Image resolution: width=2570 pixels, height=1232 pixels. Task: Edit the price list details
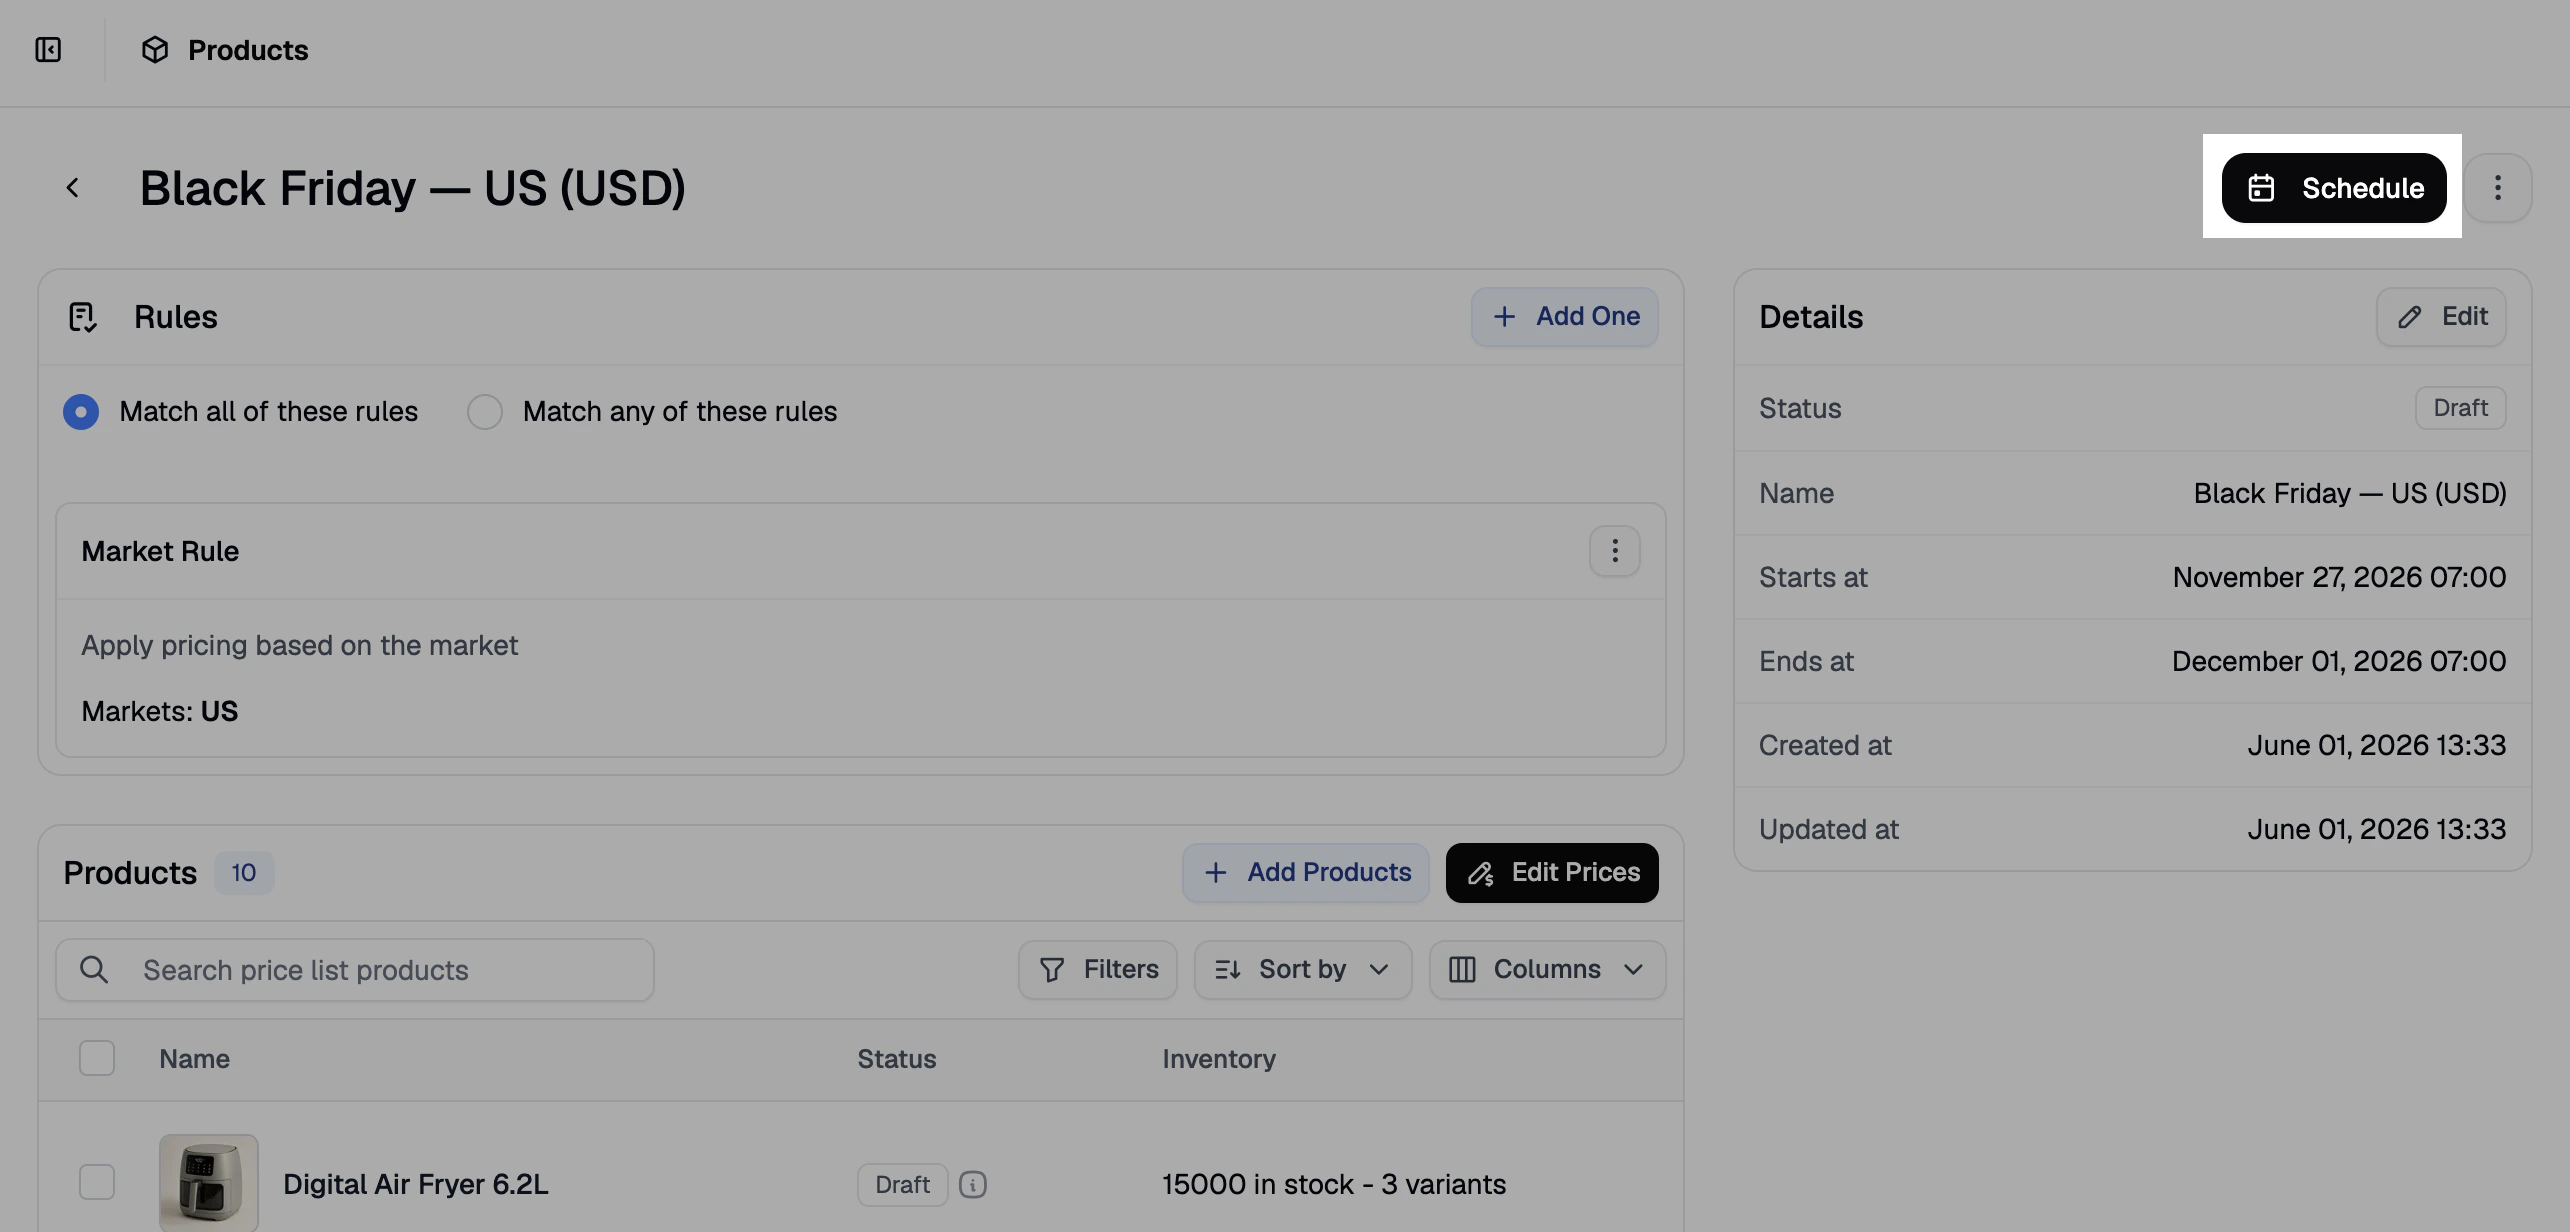coord(2441,317)
